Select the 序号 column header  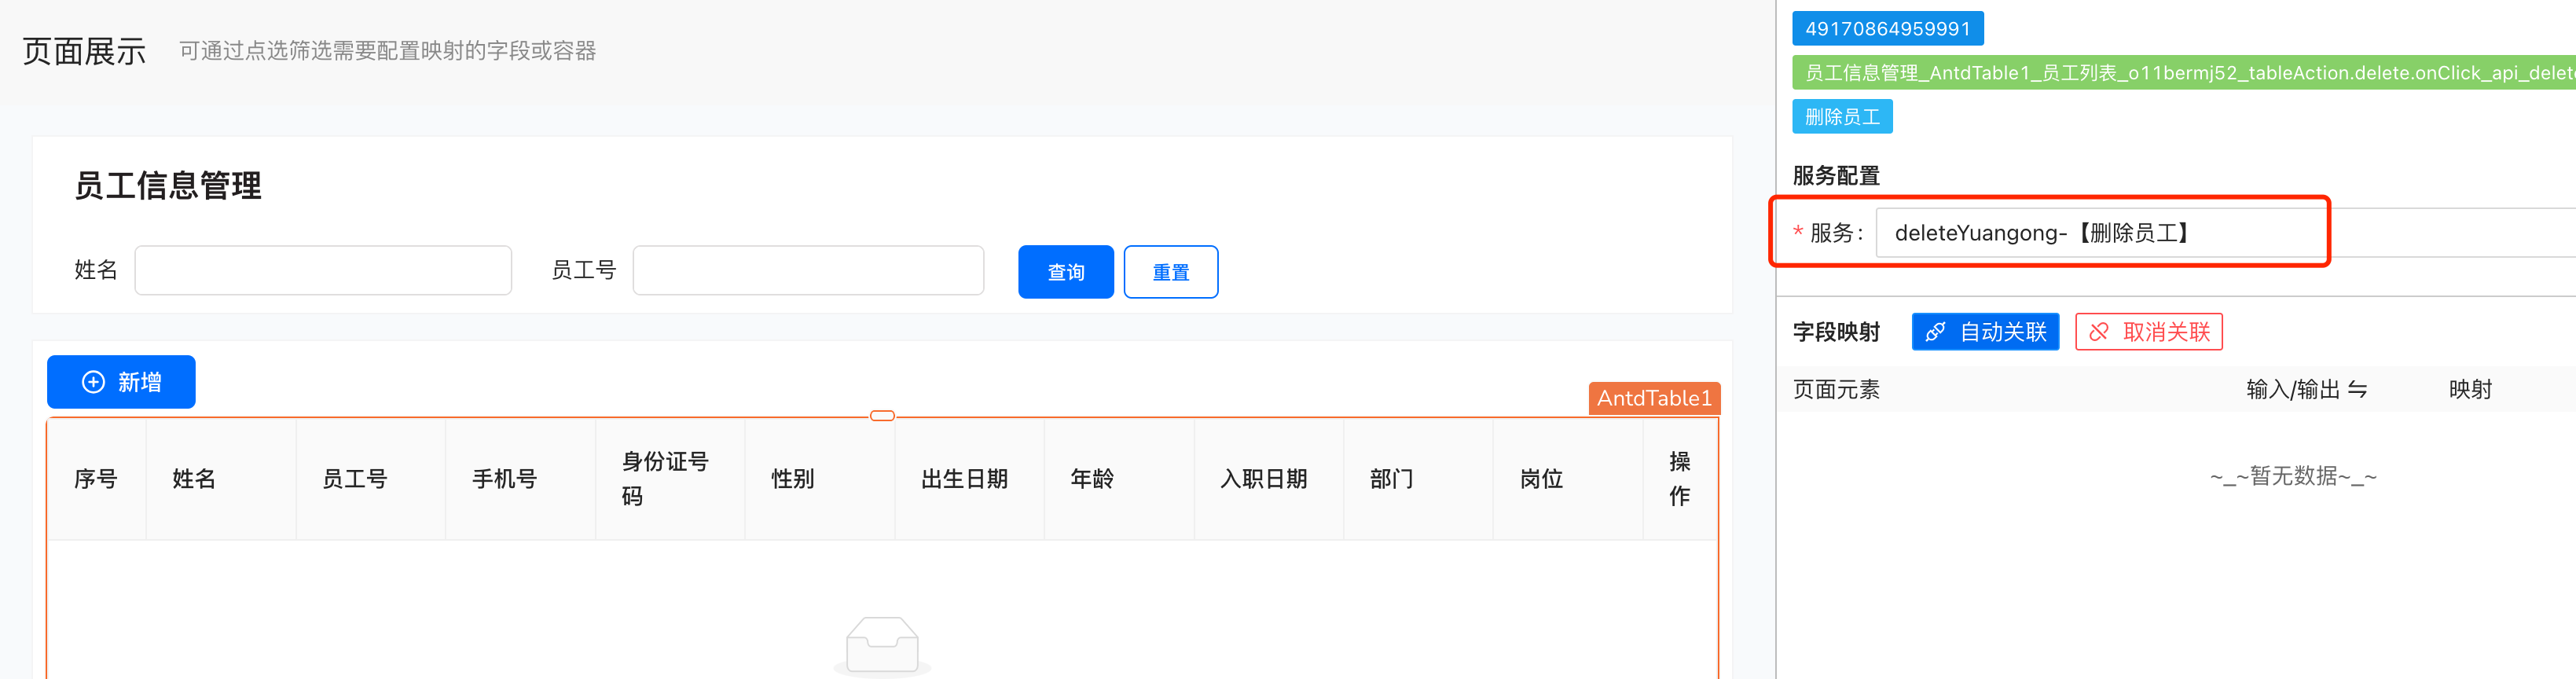(x=96, y=479)
